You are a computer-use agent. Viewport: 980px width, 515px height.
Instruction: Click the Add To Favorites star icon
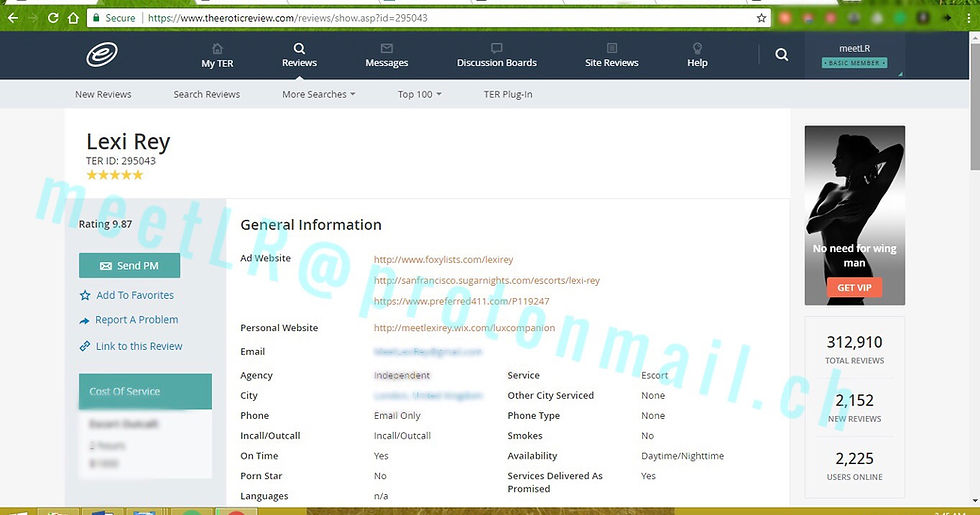coord(85,295)
